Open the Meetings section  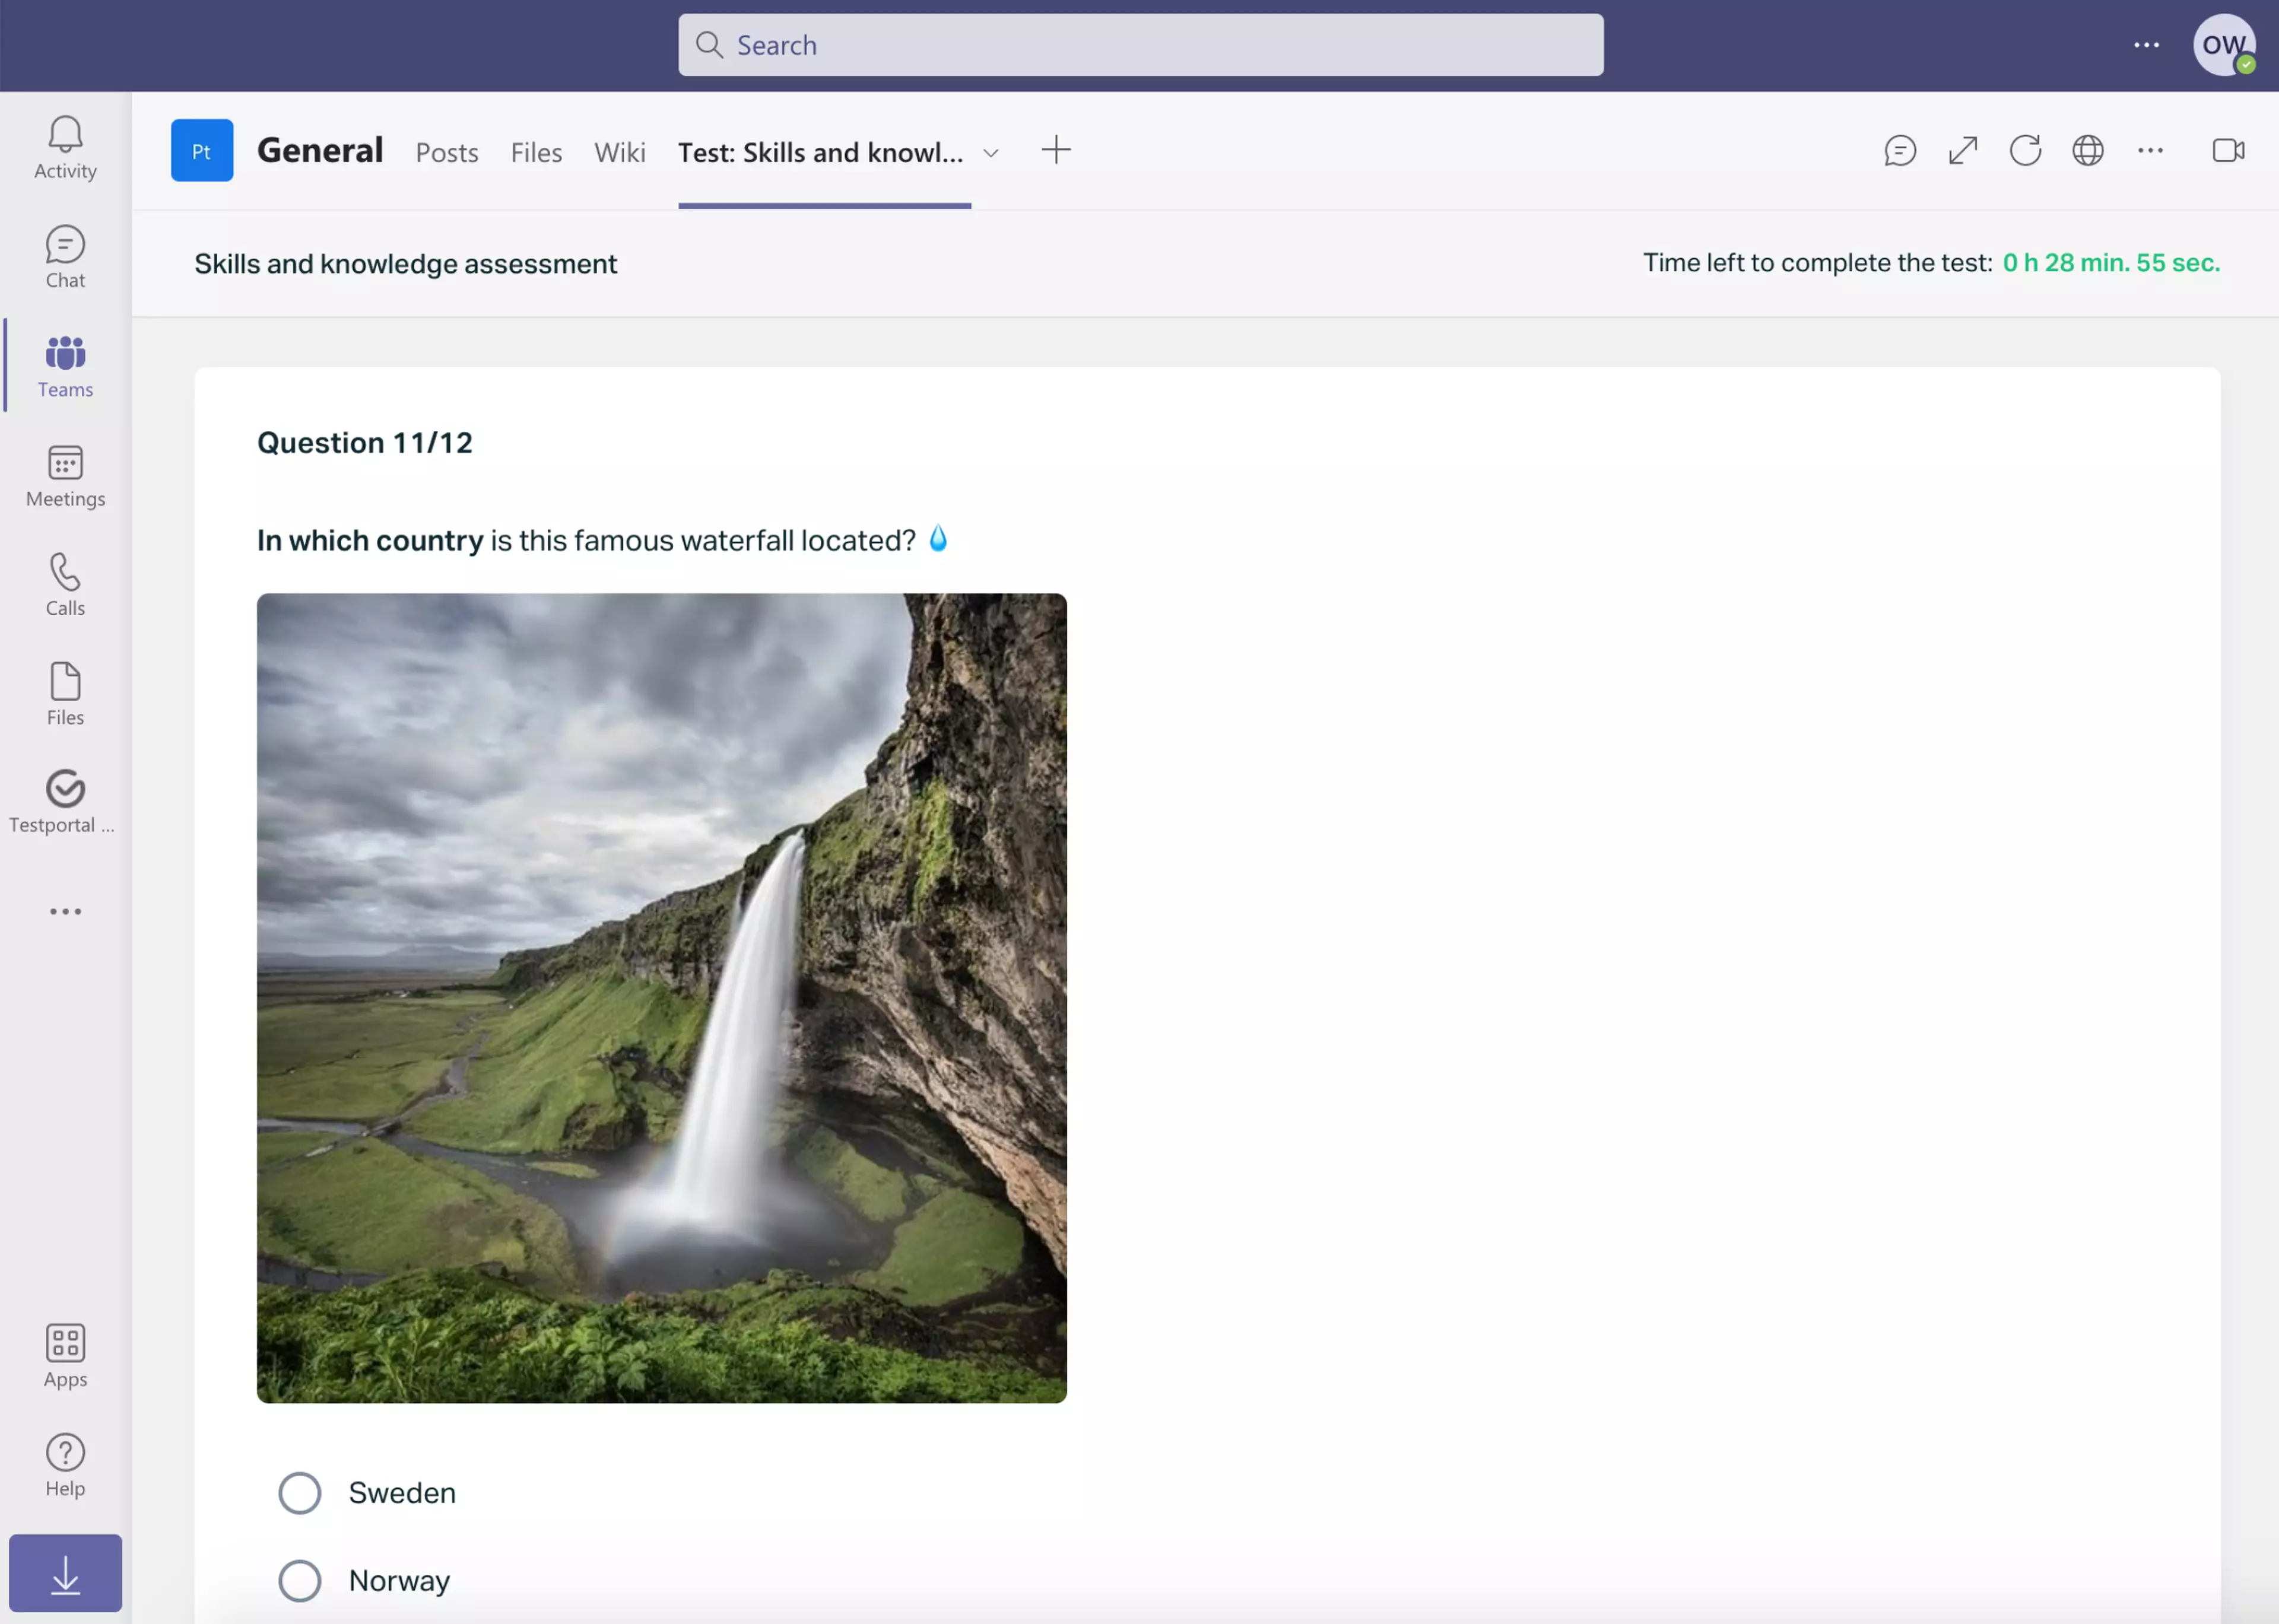point(65,475)
